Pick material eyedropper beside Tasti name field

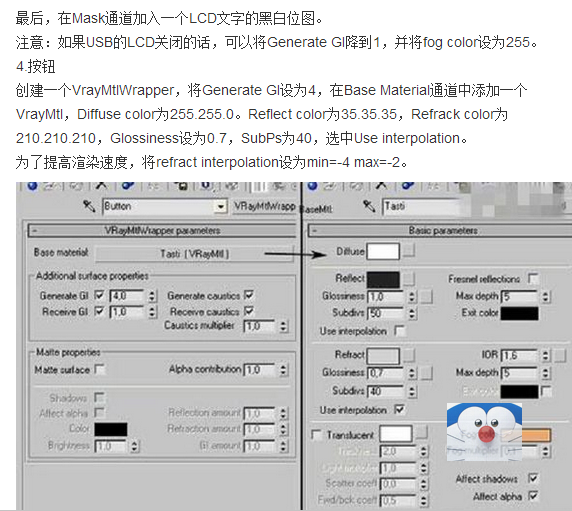(369, 206)
